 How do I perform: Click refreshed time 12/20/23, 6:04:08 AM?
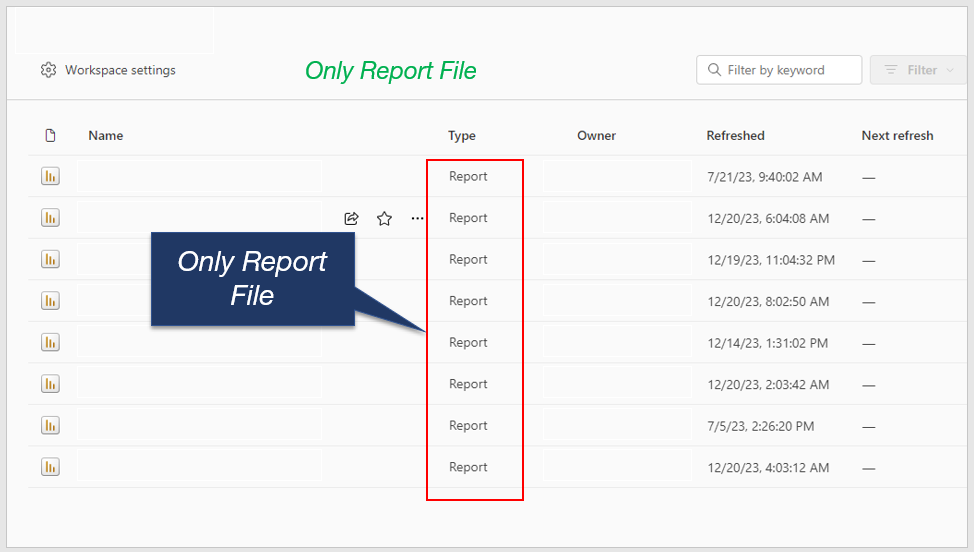[x=768, y=219]
